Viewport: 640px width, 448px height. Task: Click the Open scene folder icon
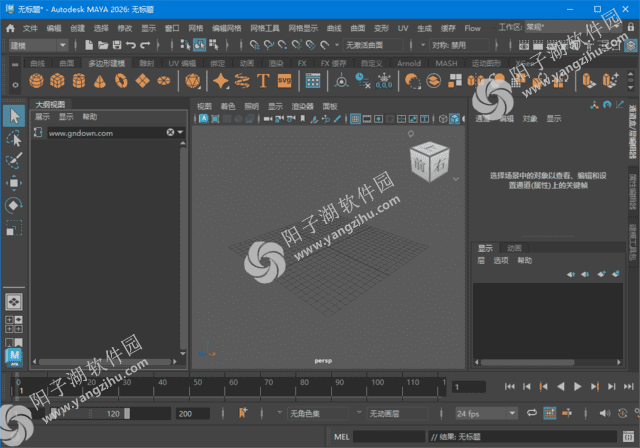click(x=103, y=45)
